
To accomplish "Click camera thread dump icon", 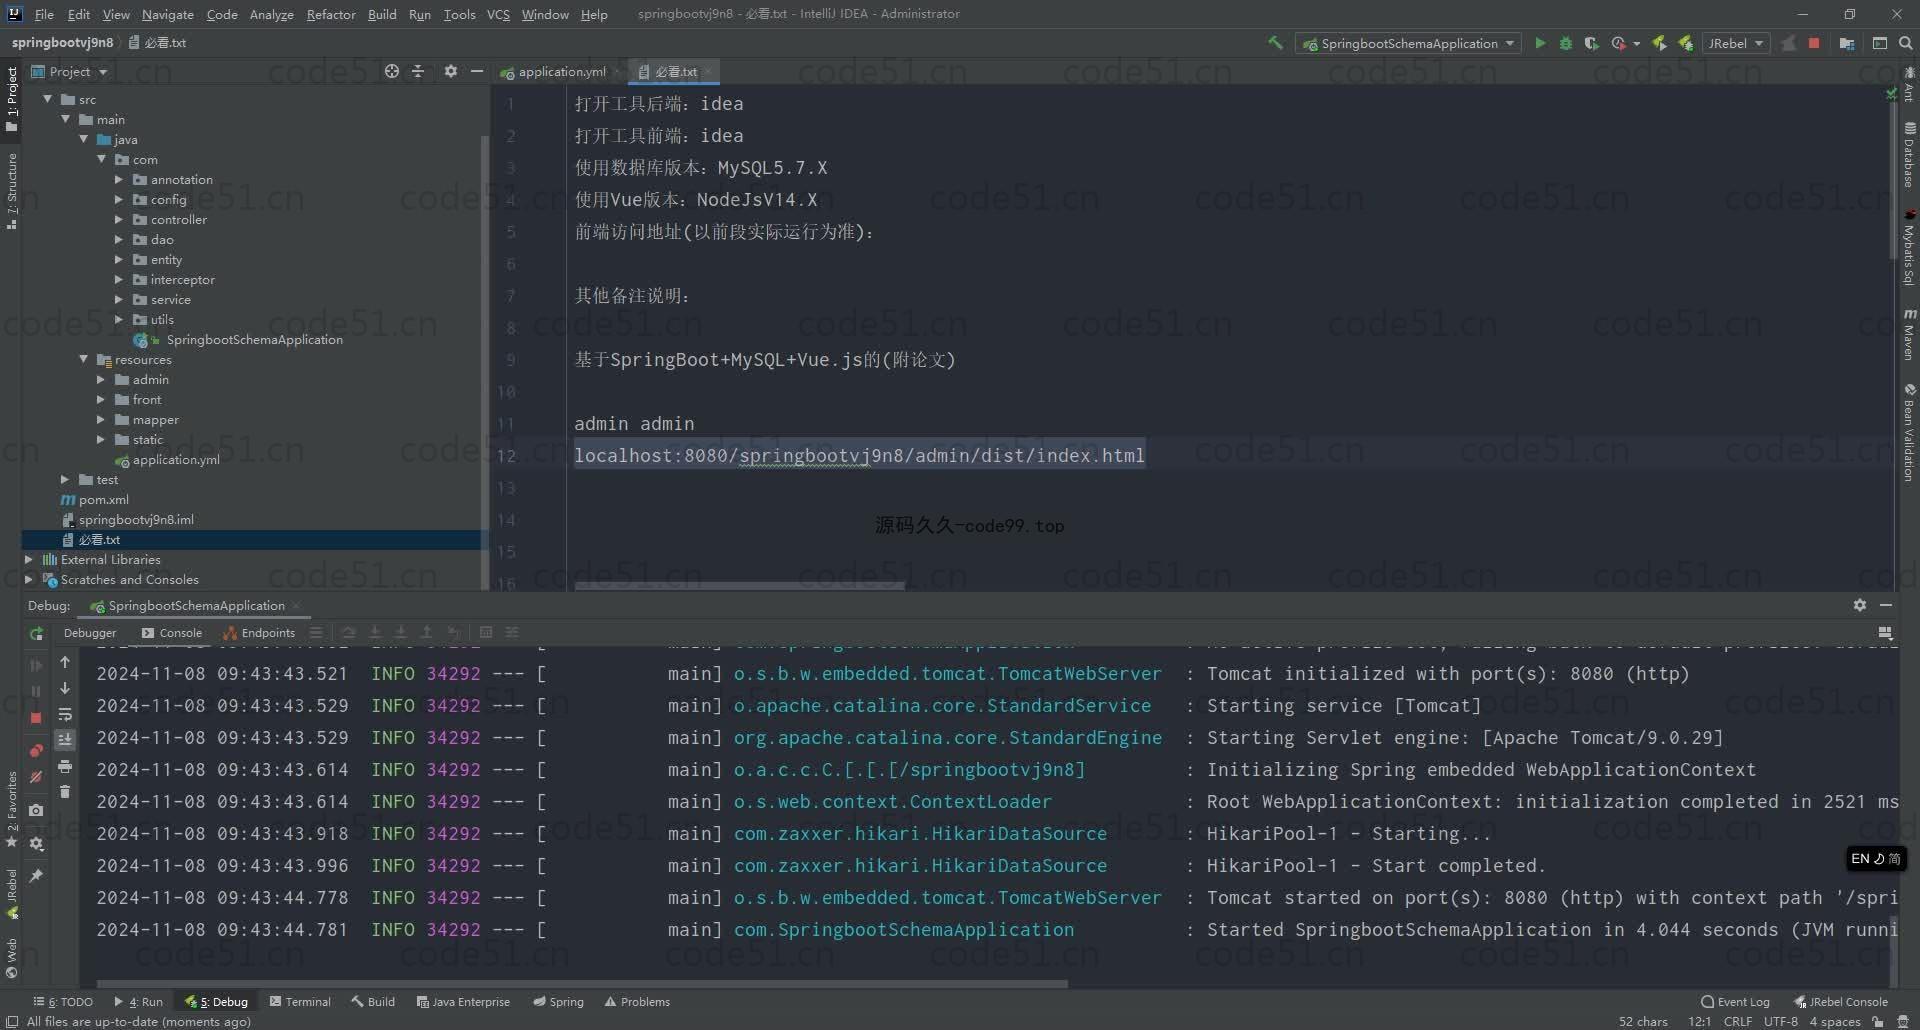I will (36, 810).
